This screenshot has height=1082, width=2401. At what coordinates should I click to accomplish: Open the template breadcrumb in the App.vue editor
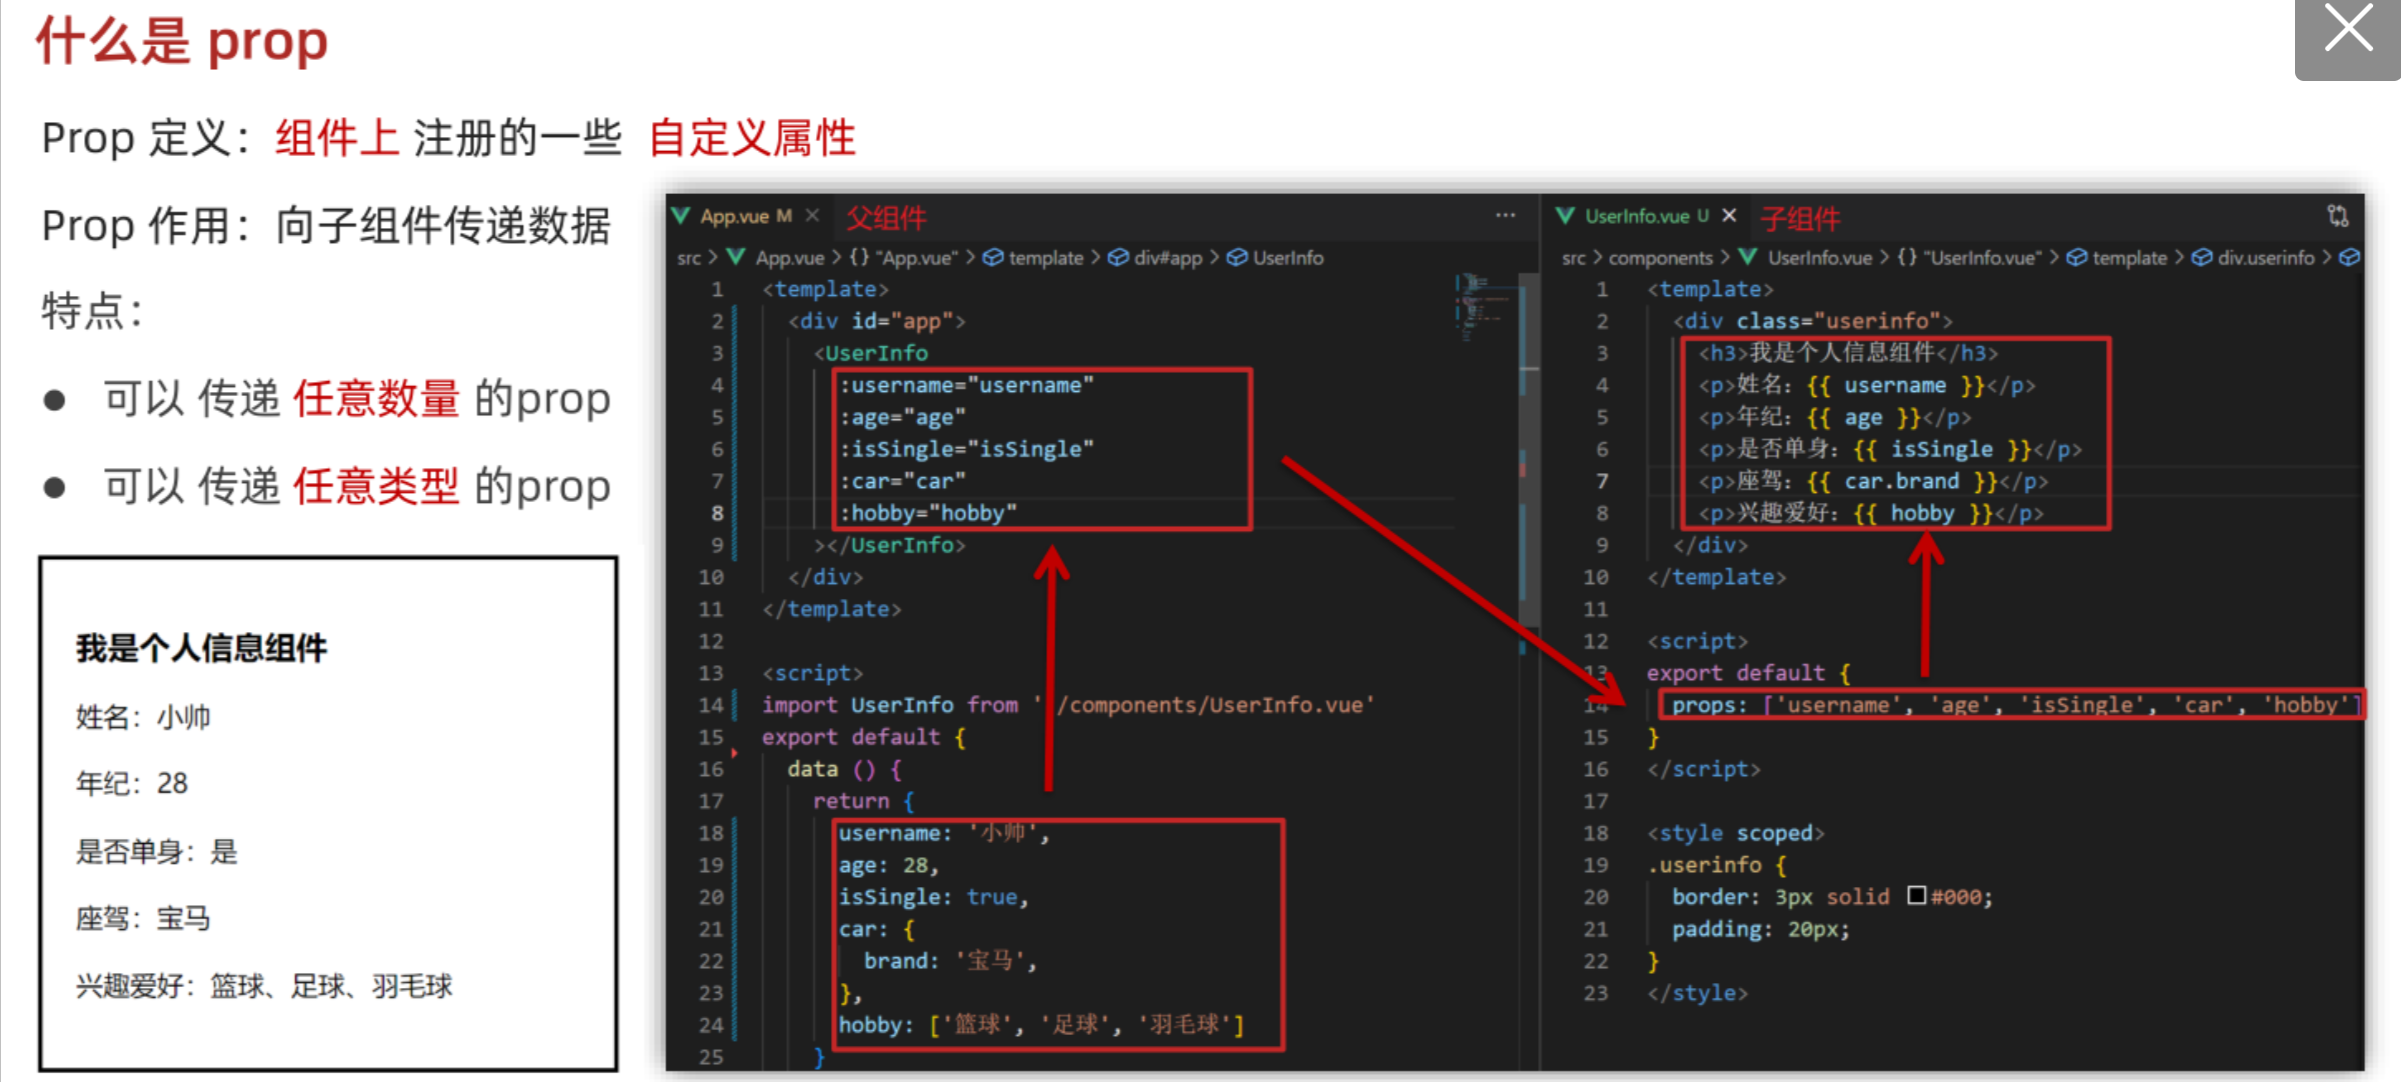click(1045, 258)
